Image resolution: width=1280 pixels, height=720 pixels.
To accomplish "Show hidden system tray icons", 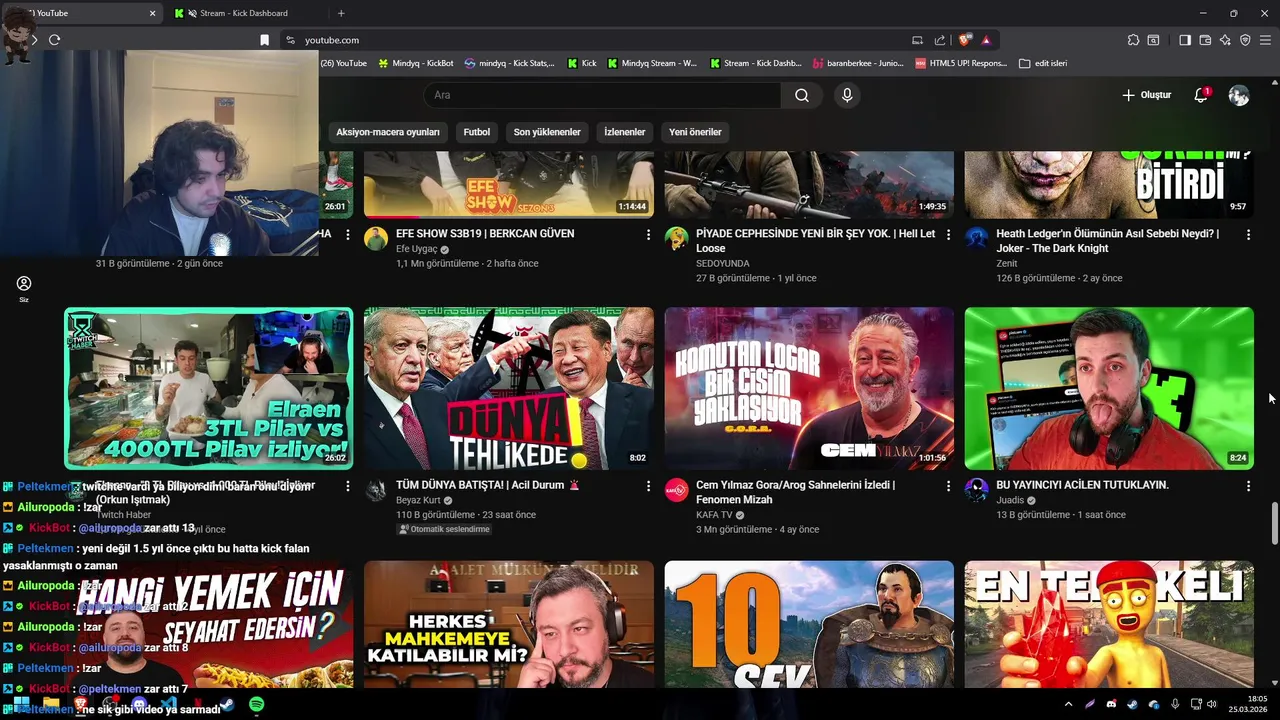I will (1068, 705).
